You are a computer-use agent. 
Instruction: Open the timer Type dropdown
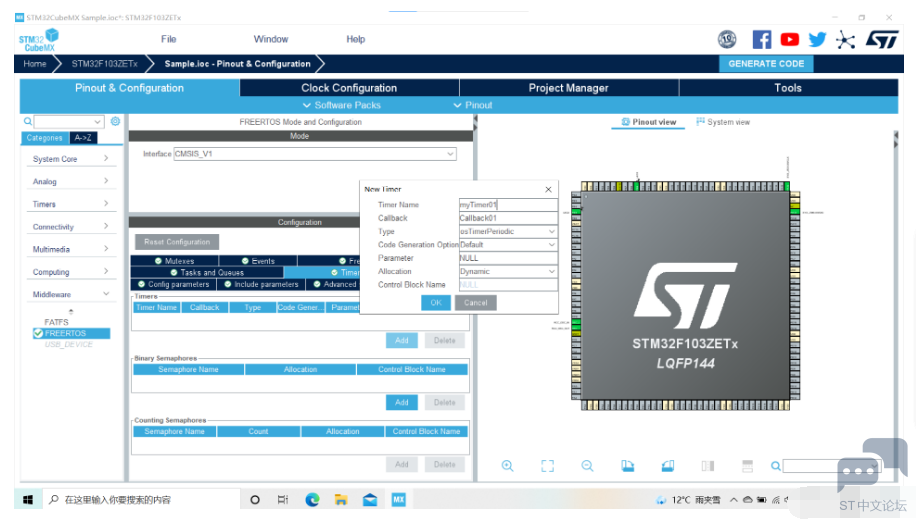(x=508, y=231)
